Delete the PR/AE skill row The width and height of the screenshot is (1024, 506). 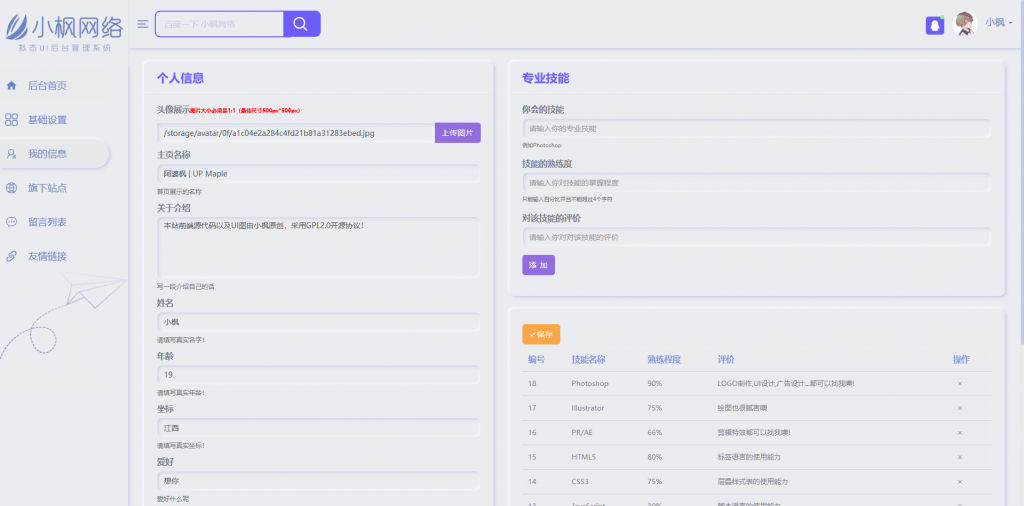(959, 433)
